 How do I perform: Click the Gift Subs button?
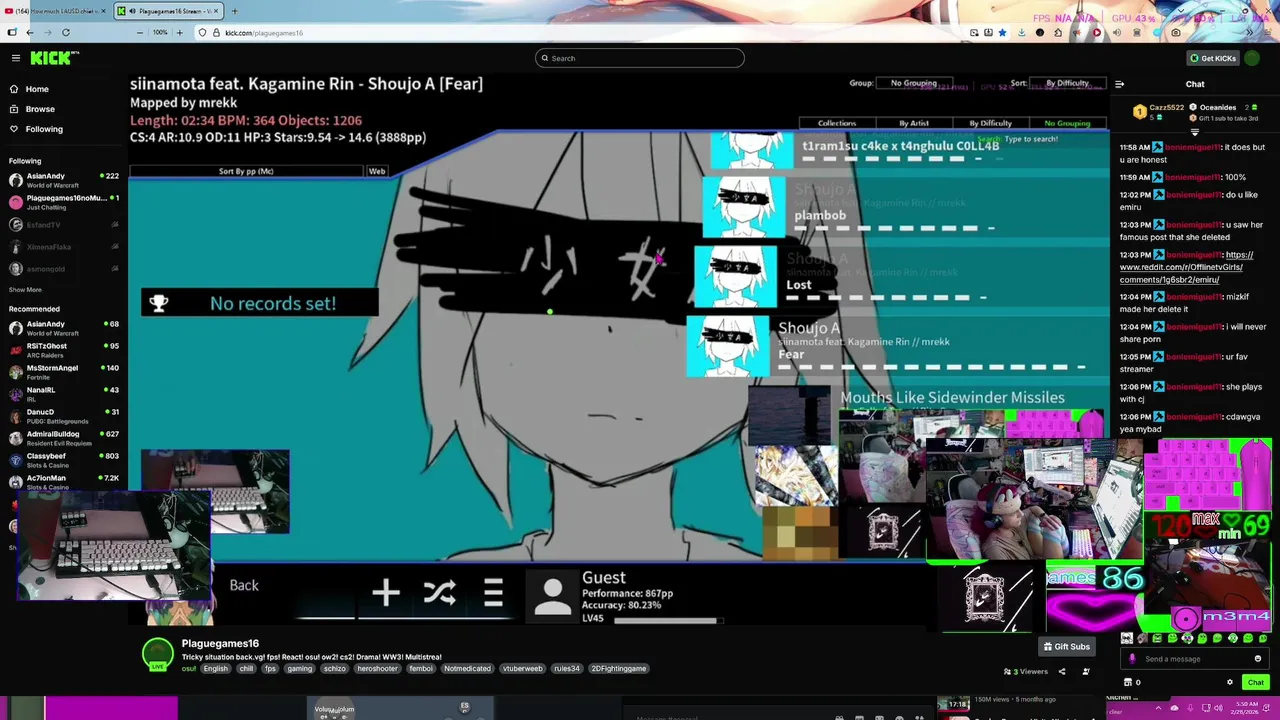pyautogui.click(x=1066, y=647)
